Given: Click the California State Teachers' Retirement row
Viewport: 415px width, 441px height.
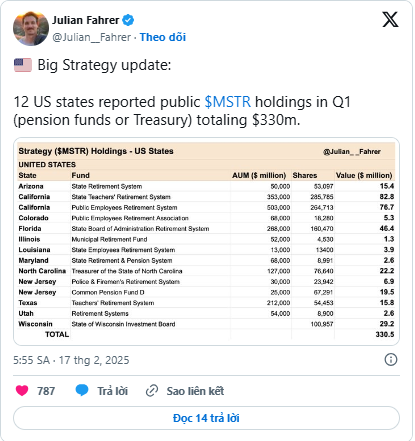Looking at the screenshot, I should click(x=206, y=197).
